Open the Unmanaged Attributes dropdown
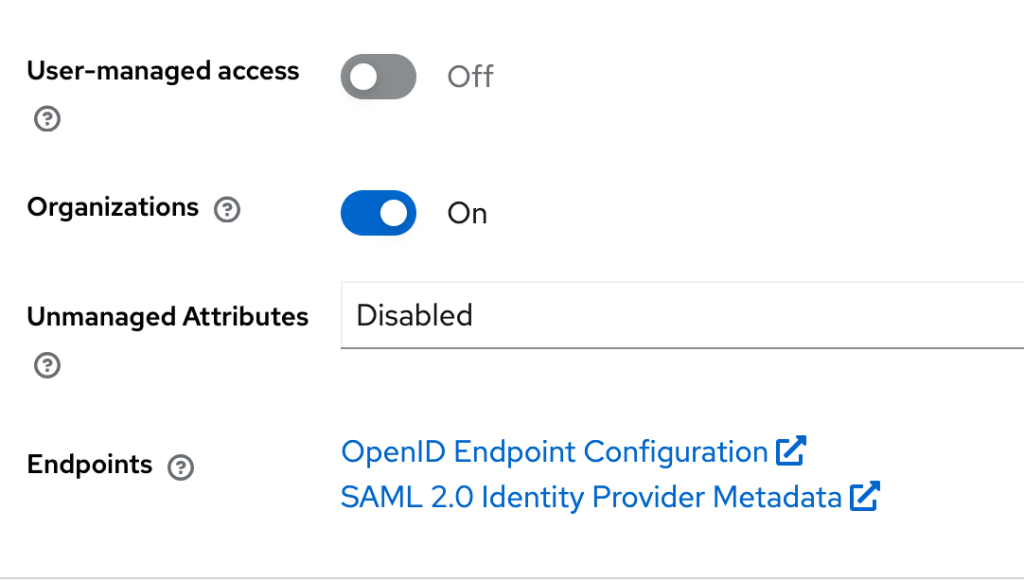This screenshot has height=581, width=1024. [x=682, y=315]
